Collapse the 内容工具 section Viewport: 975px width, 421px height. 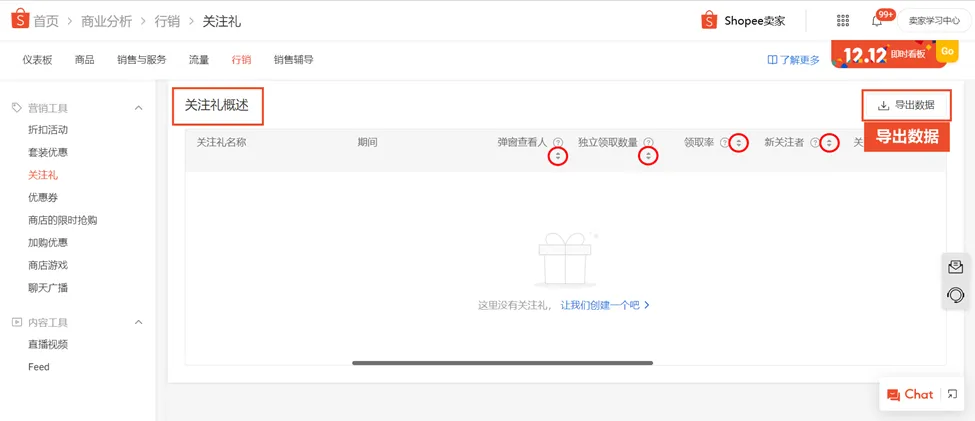[x=139, y=322]
